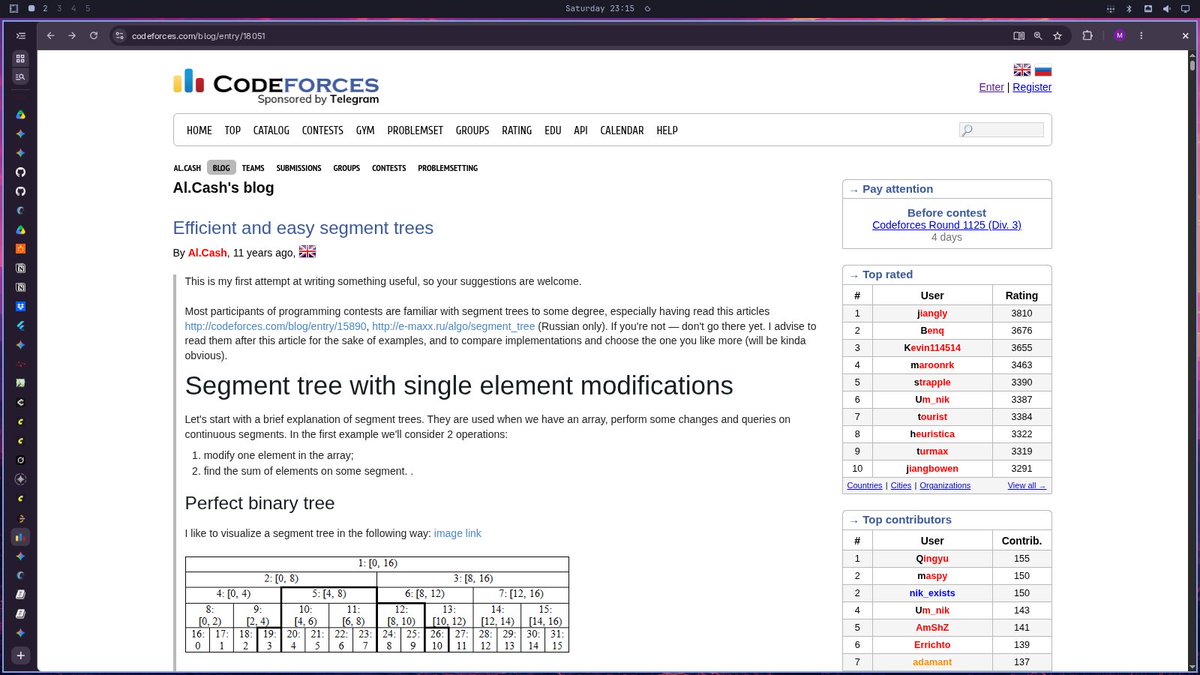Open Codeforces Round 1125 (Div. 3) link
Screen dimensions: 1200x675
(947, 225)
